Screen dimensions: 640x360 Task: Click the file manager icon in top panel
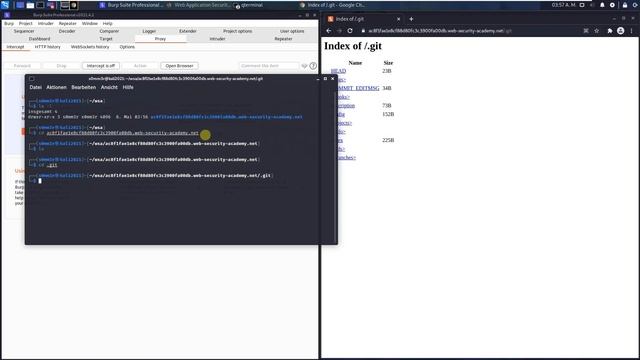30,5
